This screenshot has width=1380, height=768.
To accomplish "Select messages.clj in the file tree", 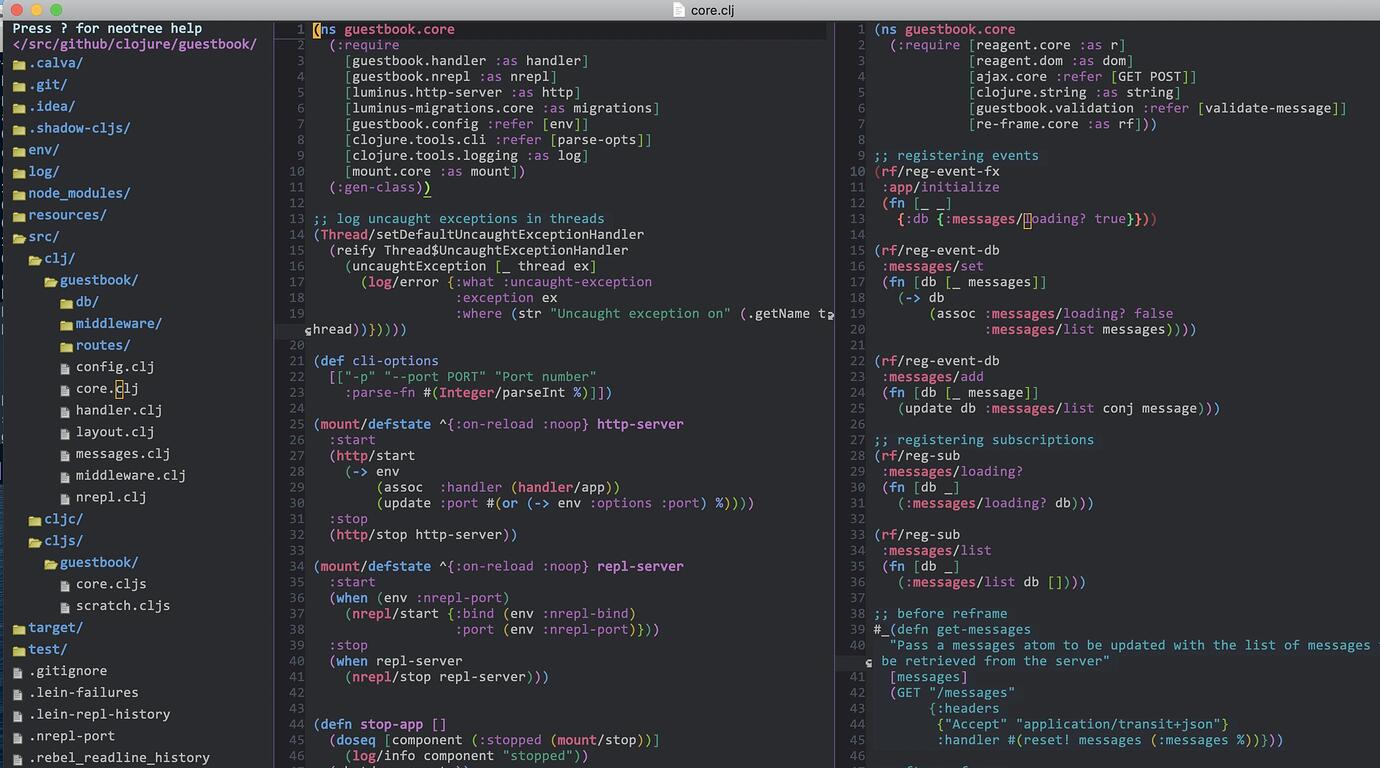I will tap(120, 454).
